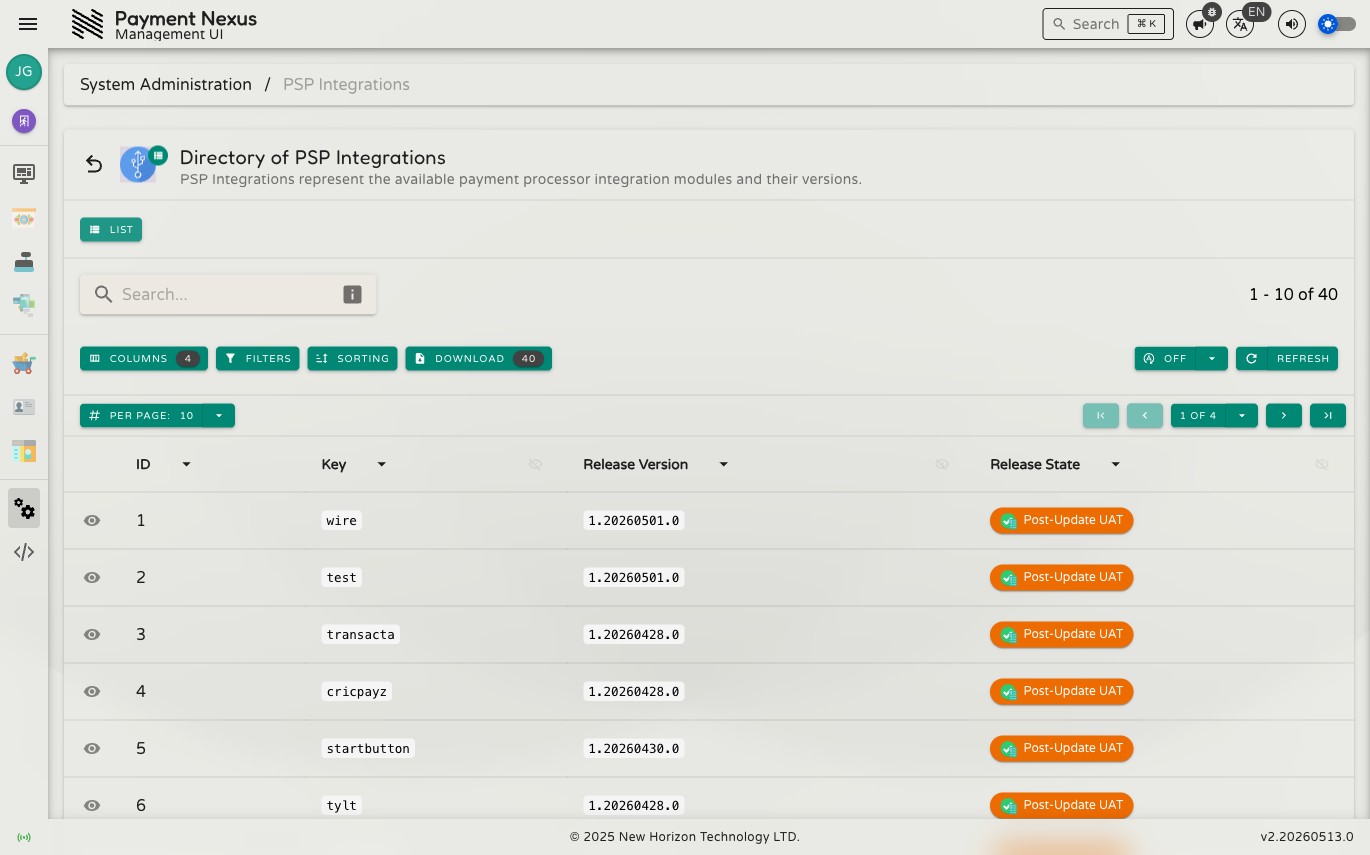Open the shopping cart sidebar icon
The height and width of the screenshot is (855, 1370).
24,364
